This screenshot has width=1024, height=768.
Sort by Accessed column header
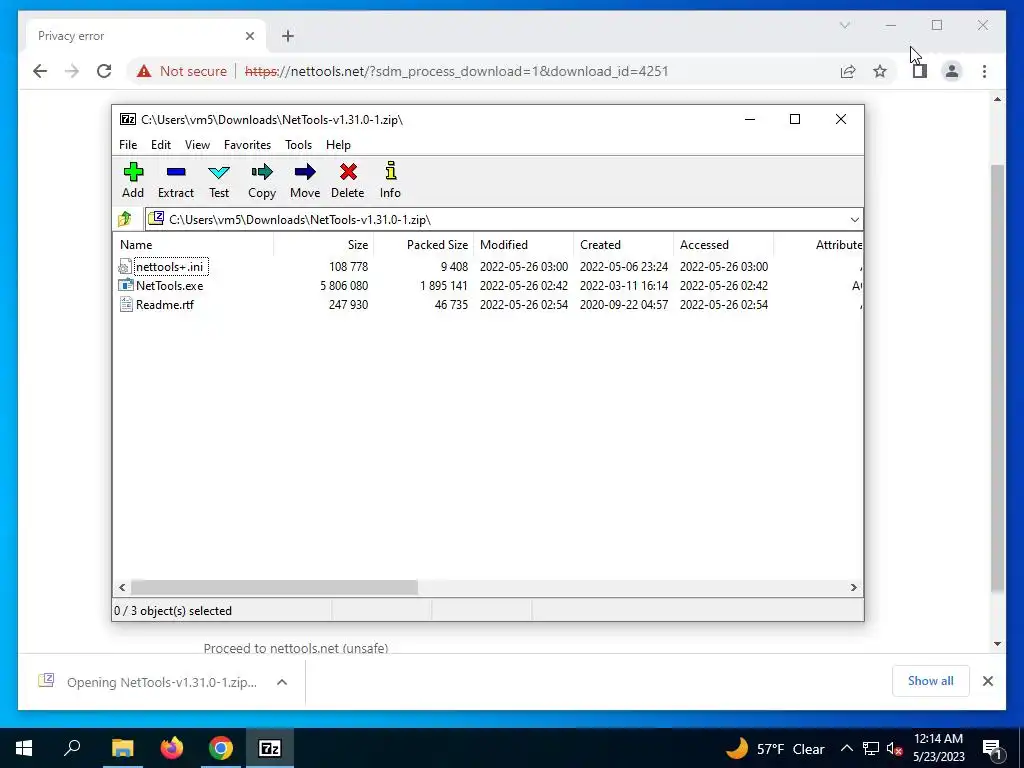[723, 245]
